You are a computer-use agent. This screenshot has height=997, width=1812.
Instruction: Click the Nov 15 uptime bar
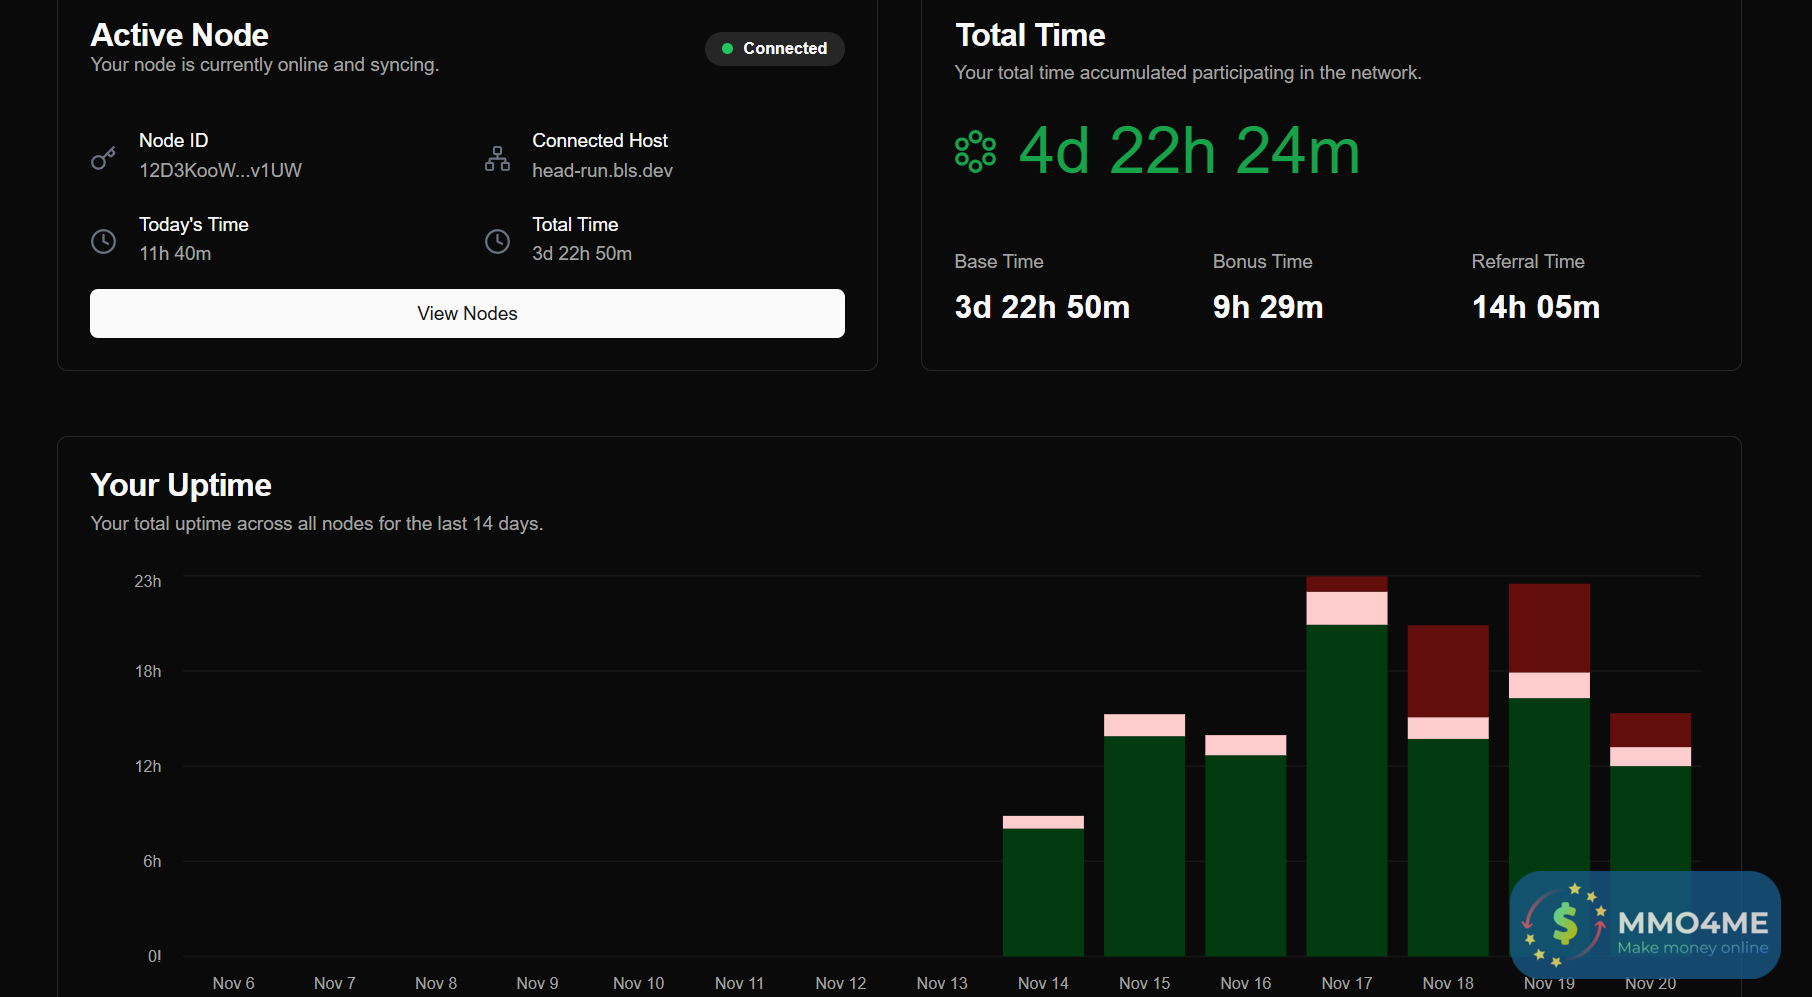[1144, 835]
